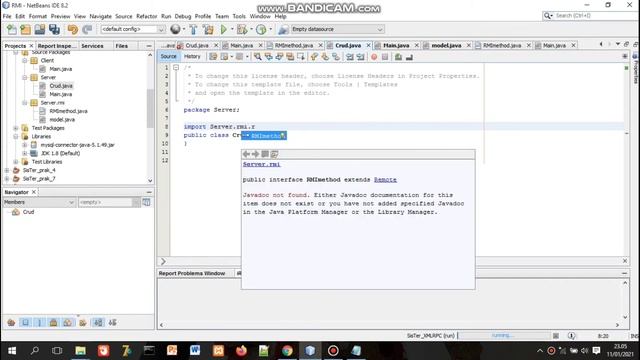Screen dimensions: 640x360
Task: Switch to the Services tab
Action: point(92,46)
